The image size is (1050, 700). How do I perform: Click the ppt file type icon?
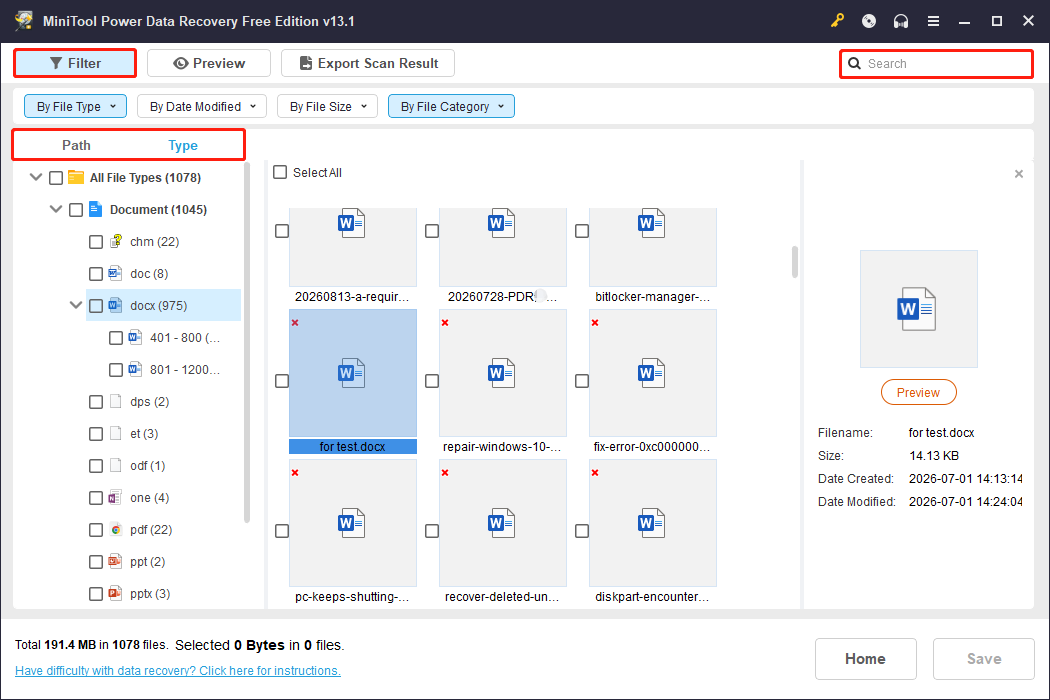pos(115,561)
